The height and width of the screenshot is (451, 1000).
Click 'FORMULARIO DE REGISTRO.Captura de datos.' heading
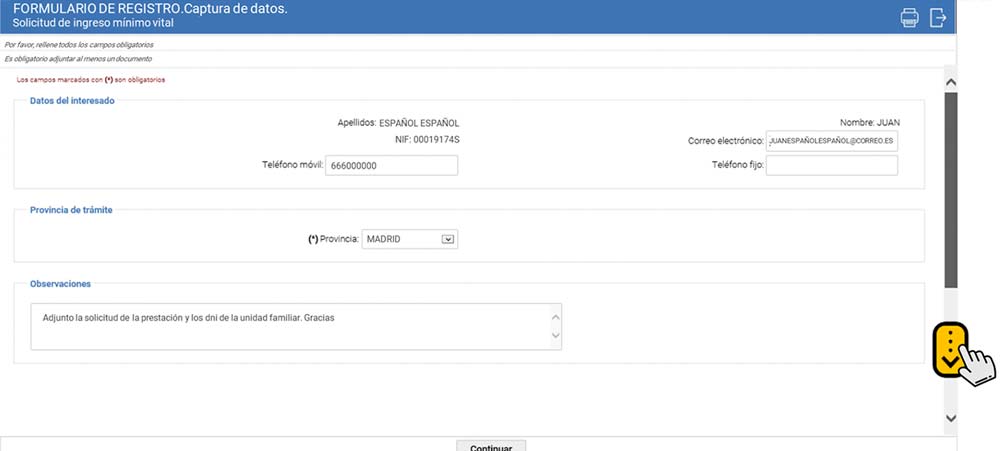(x=150, y=9)
